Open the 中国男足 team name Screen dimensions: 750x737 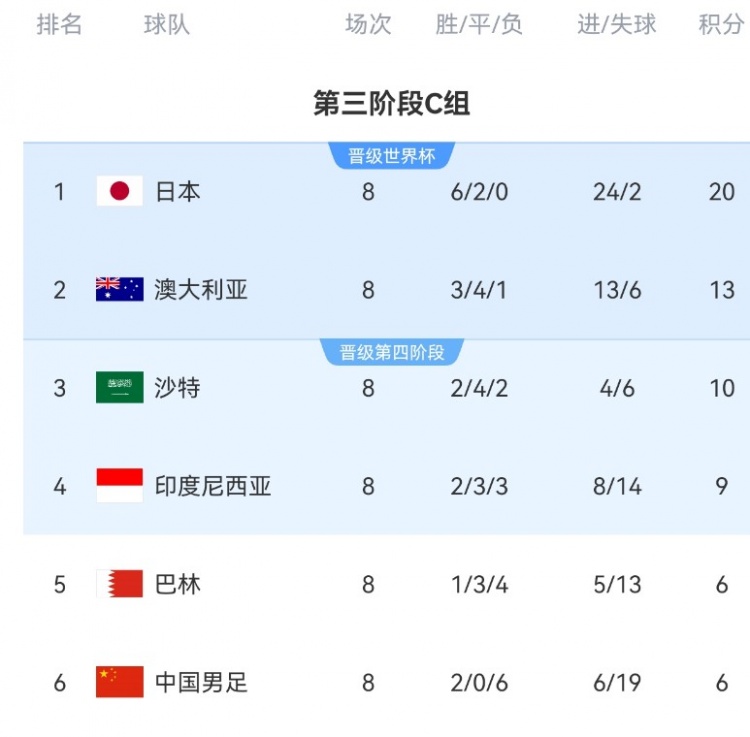click(x=201, y=682)
